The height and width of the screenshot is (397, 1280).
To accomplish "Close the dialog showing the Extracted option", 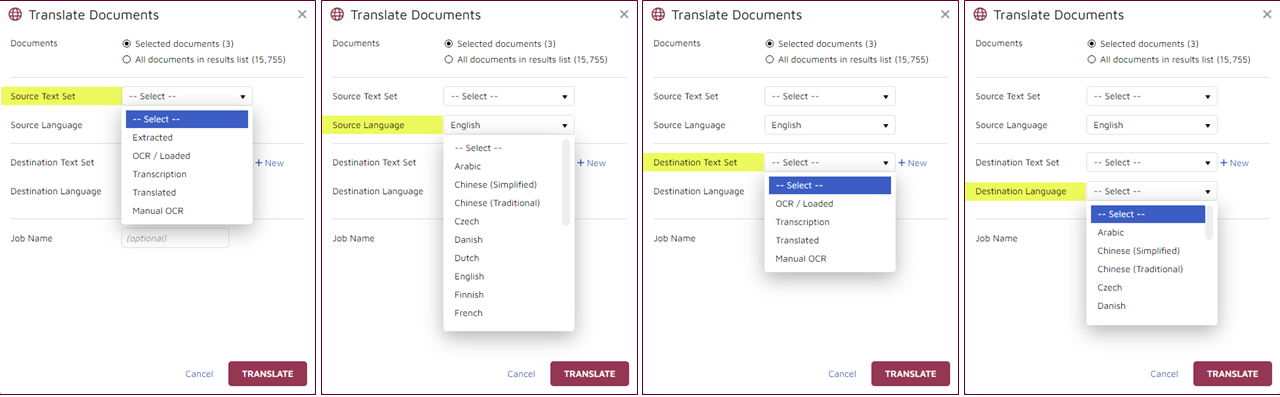I will click(x=302, y=15).
